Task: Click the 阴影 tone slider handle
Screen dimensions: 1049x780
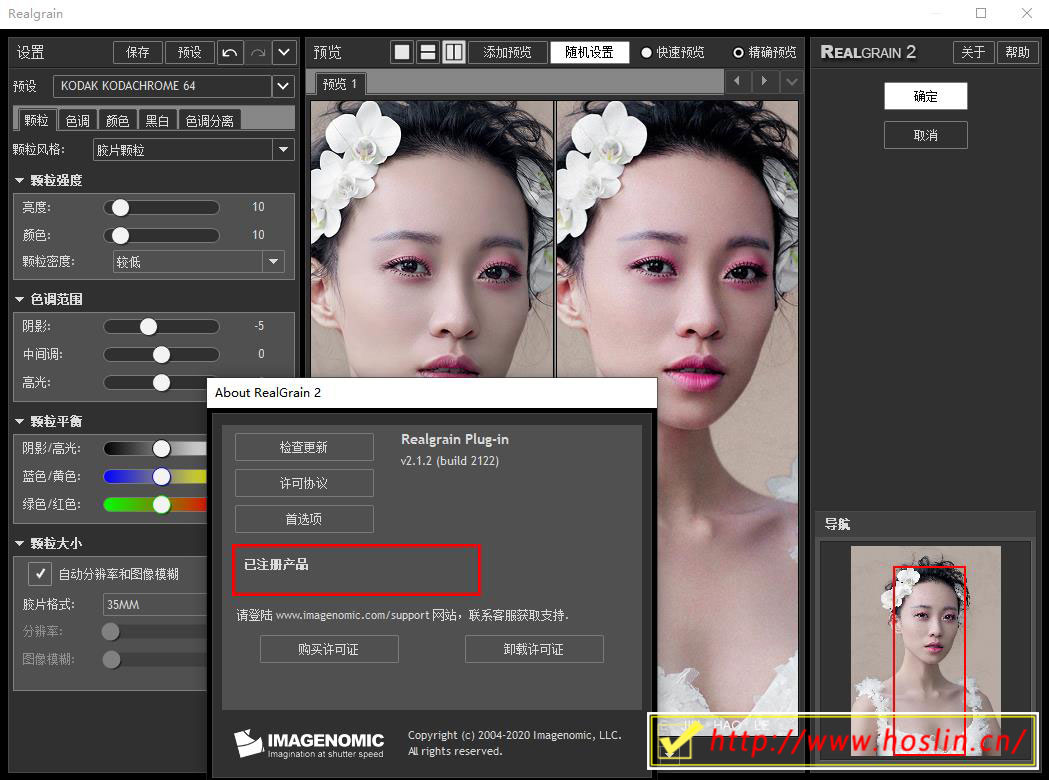Action: pyautogui.click(x=149, y=326)
